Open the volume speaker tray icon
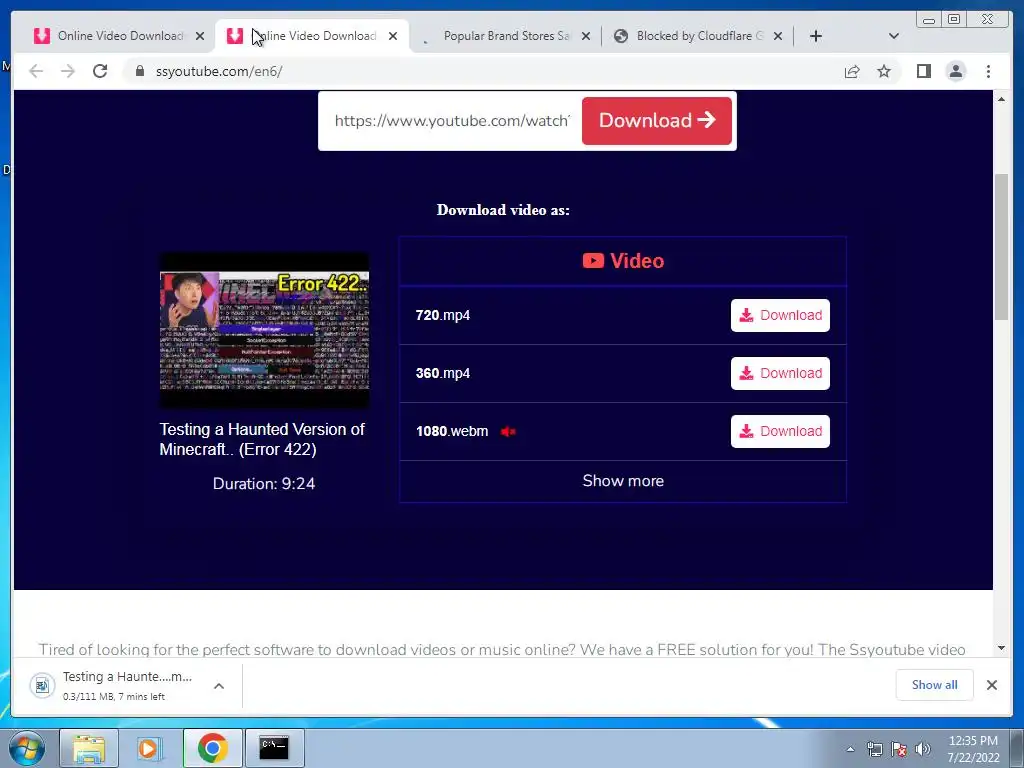 tap(923, 749)
